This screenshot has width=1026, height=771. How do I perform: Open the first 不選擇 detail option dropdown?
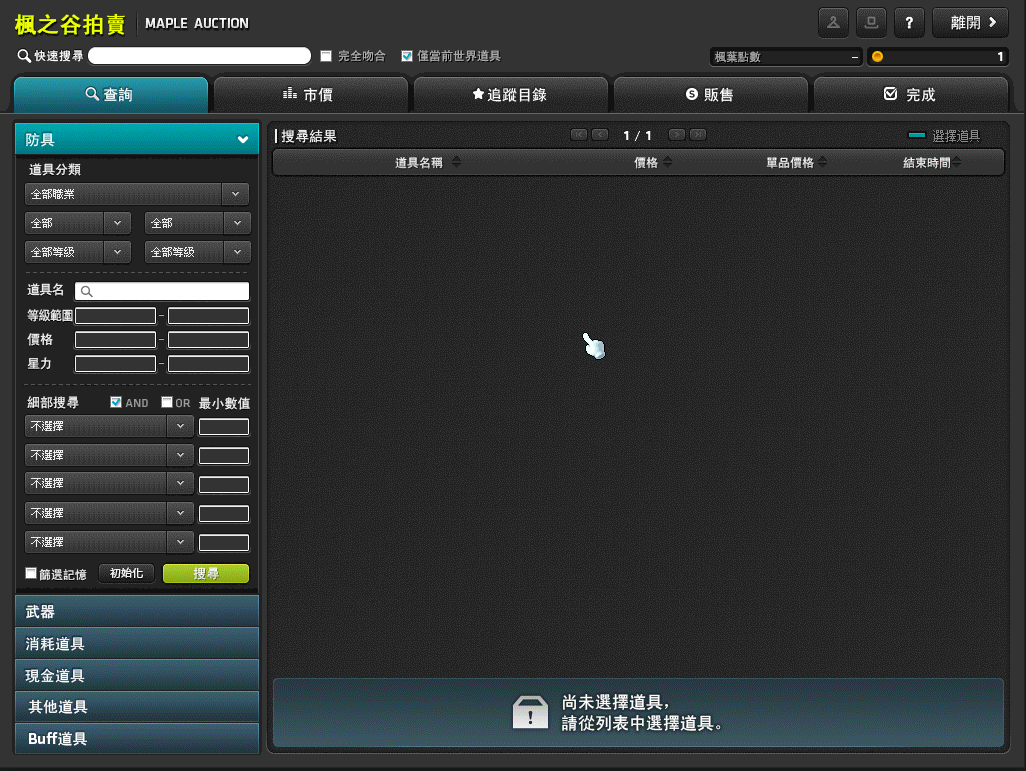(109, 426)
